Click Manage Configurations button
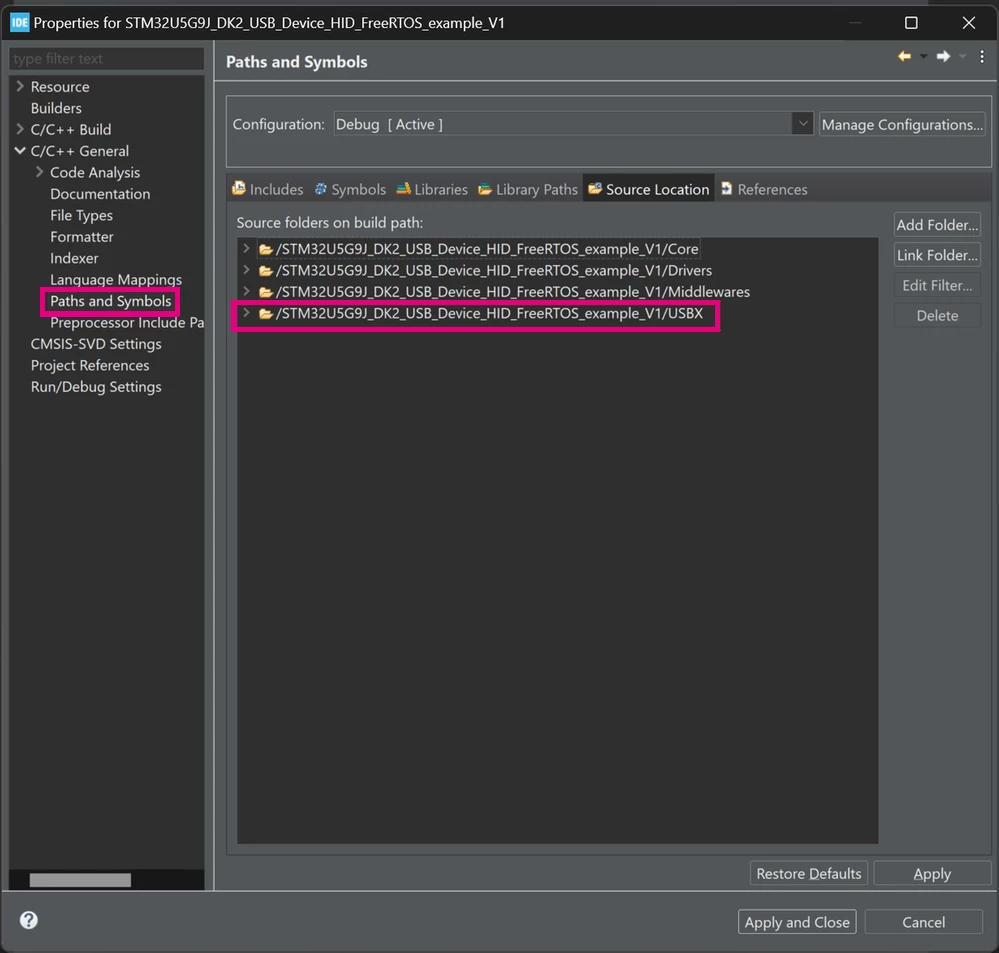The height and width of the screenshot is (953, 999). [x=902, y=124]
